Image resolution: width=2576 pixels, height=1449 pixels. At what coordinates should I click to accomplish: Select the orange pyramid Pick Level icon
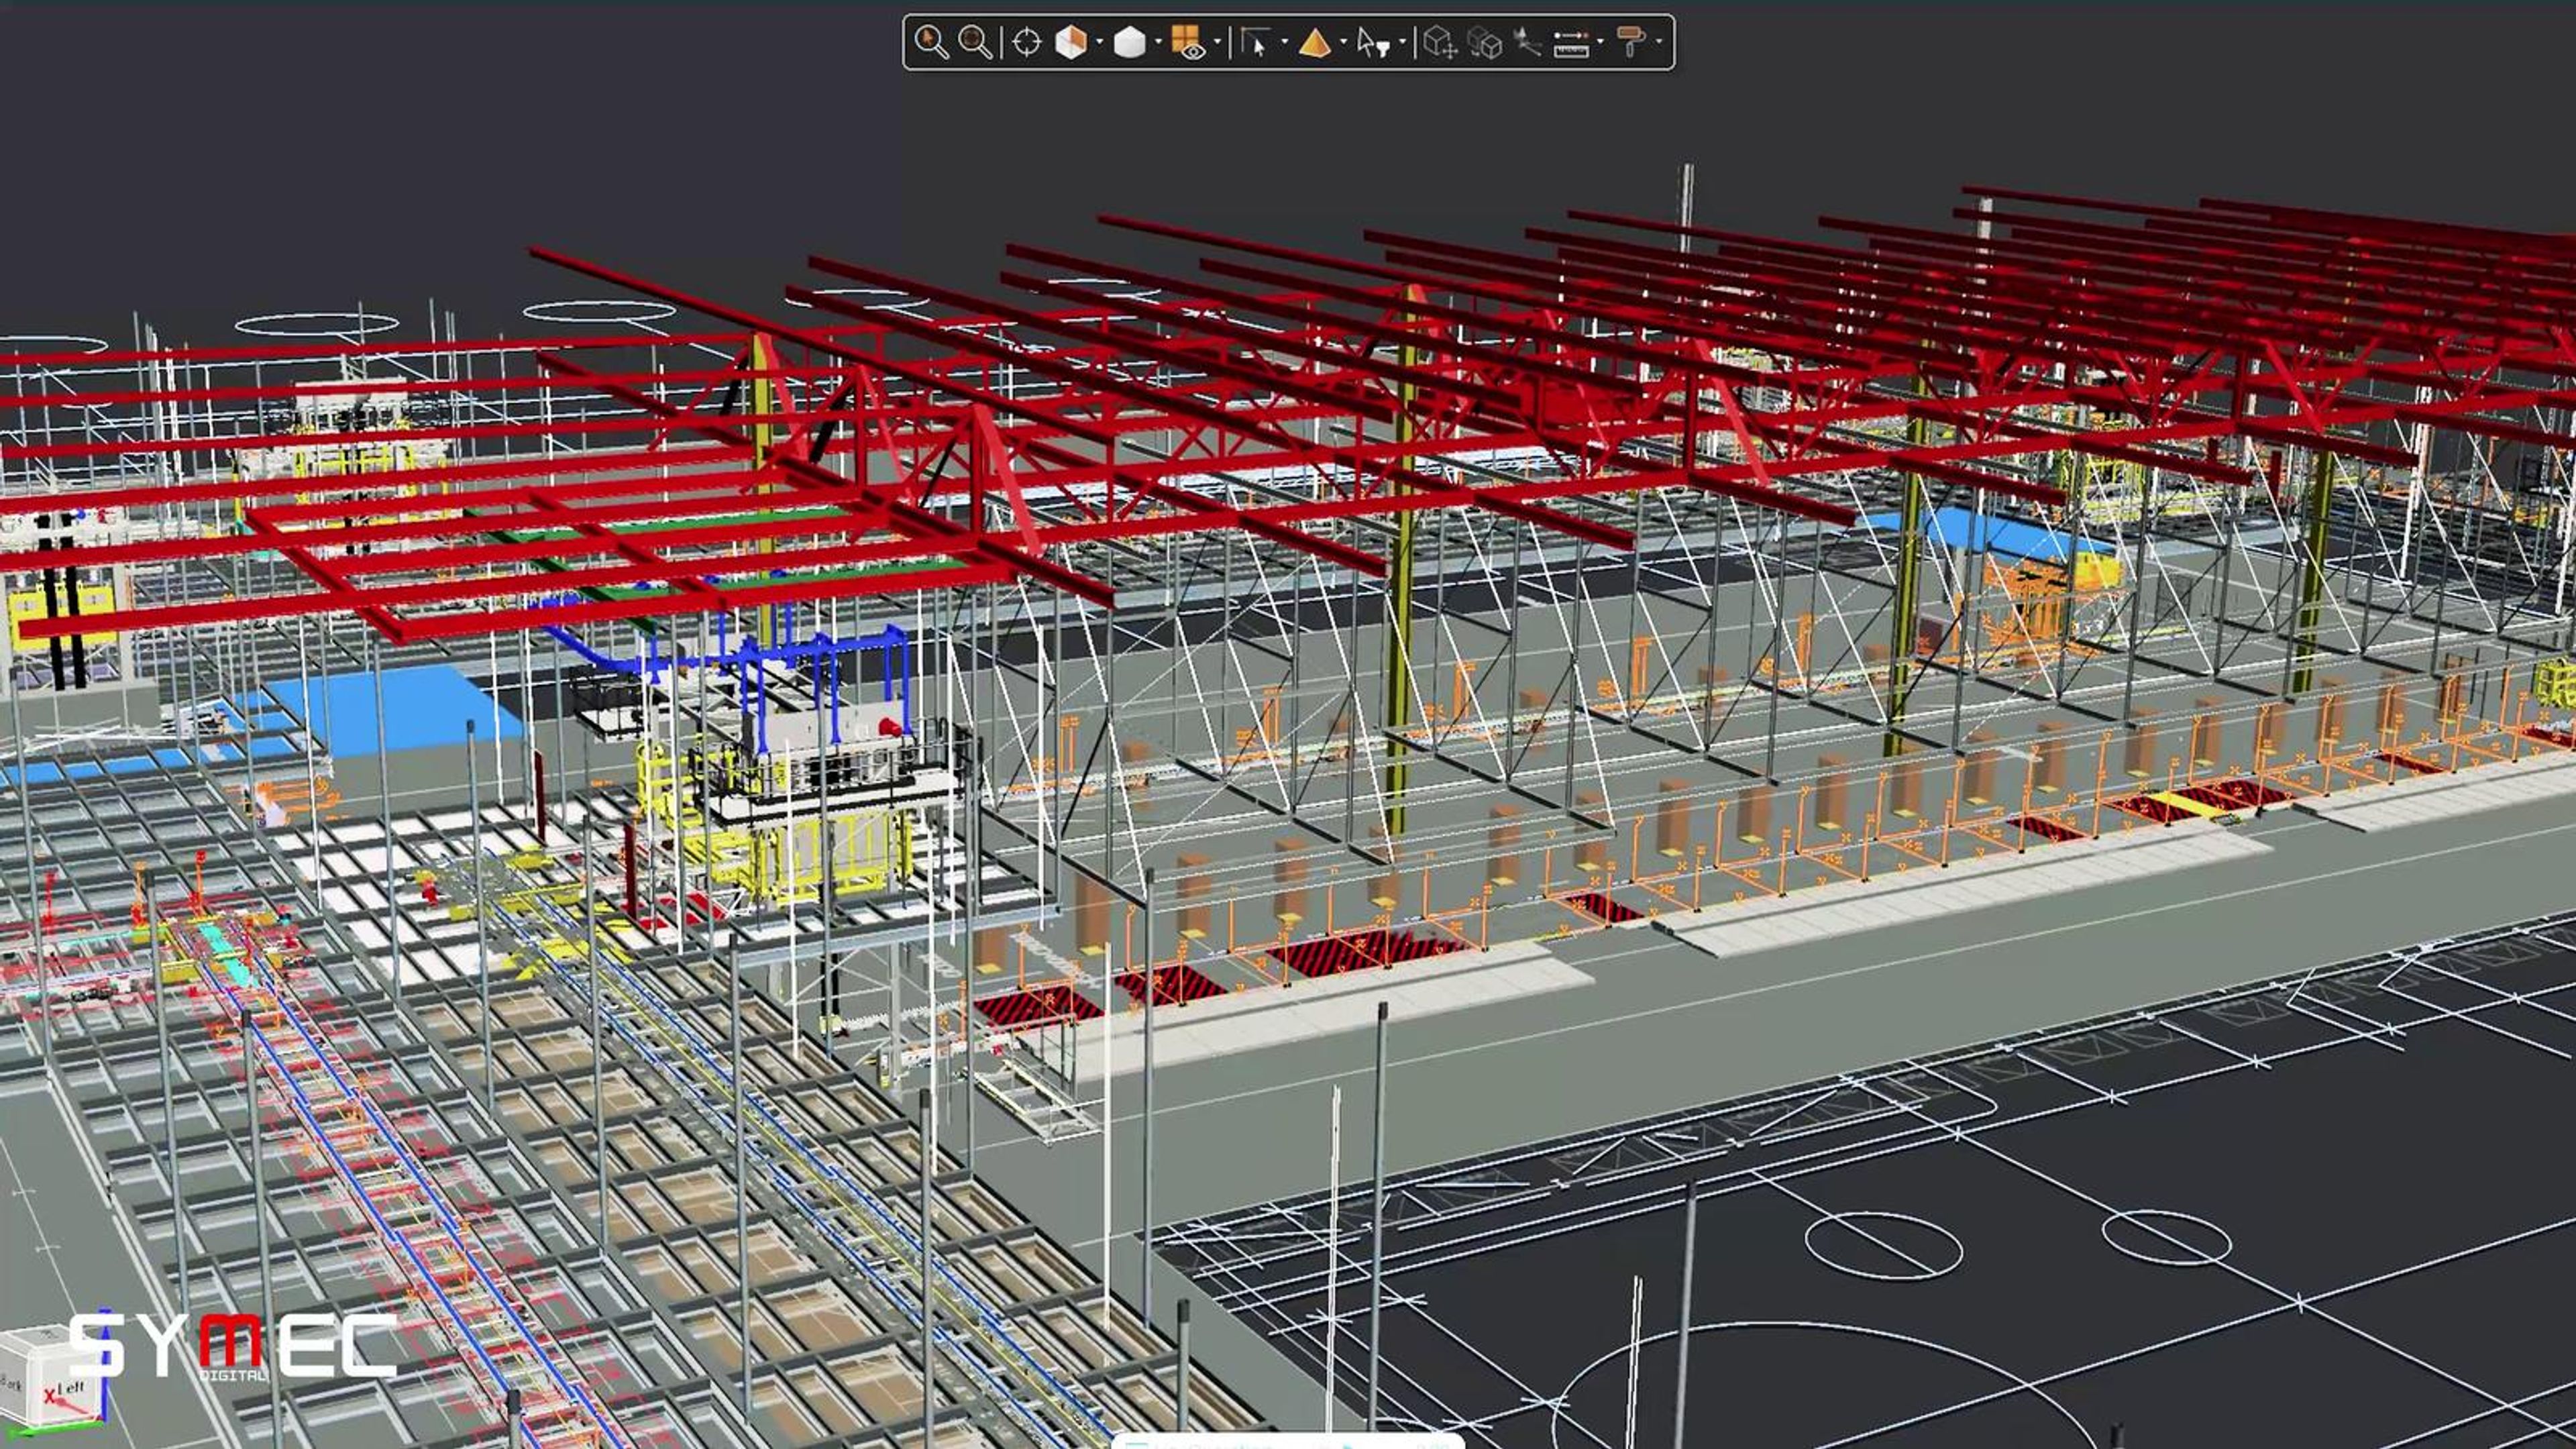[x=1315, y=42]
